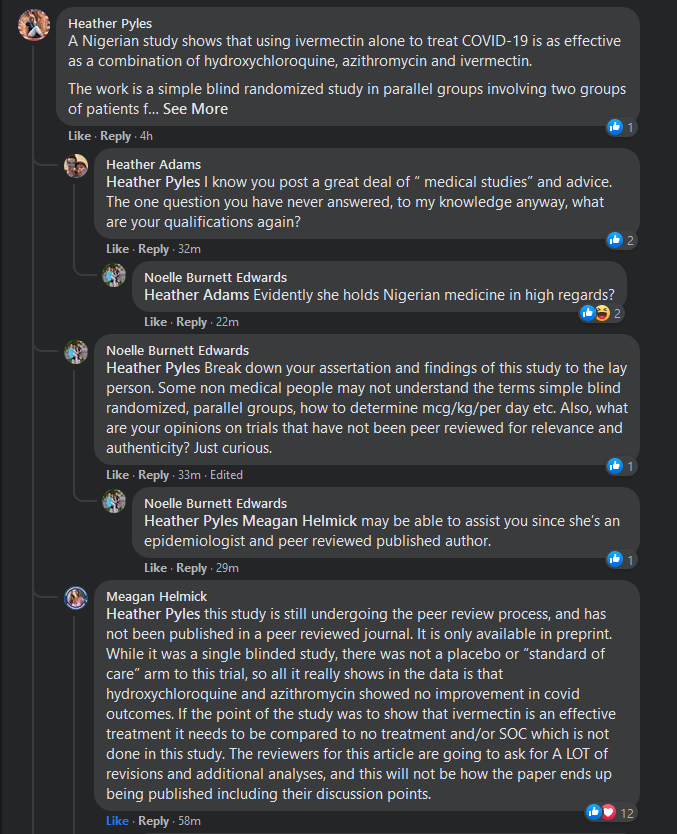
Task: Reply to Meagan Helmick's comment
Action: click(153, 821)
